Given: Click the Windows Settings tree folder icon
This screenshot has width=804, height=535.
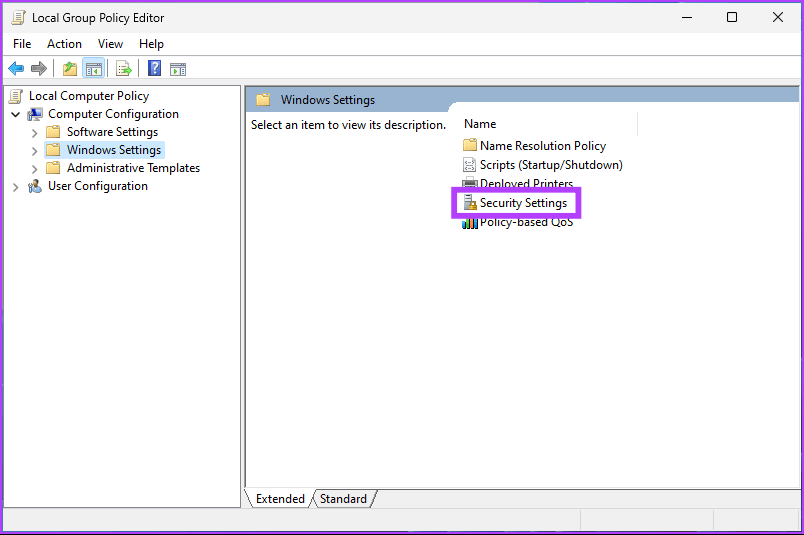Looking at the screenshot, I should [x=53, y=150].
